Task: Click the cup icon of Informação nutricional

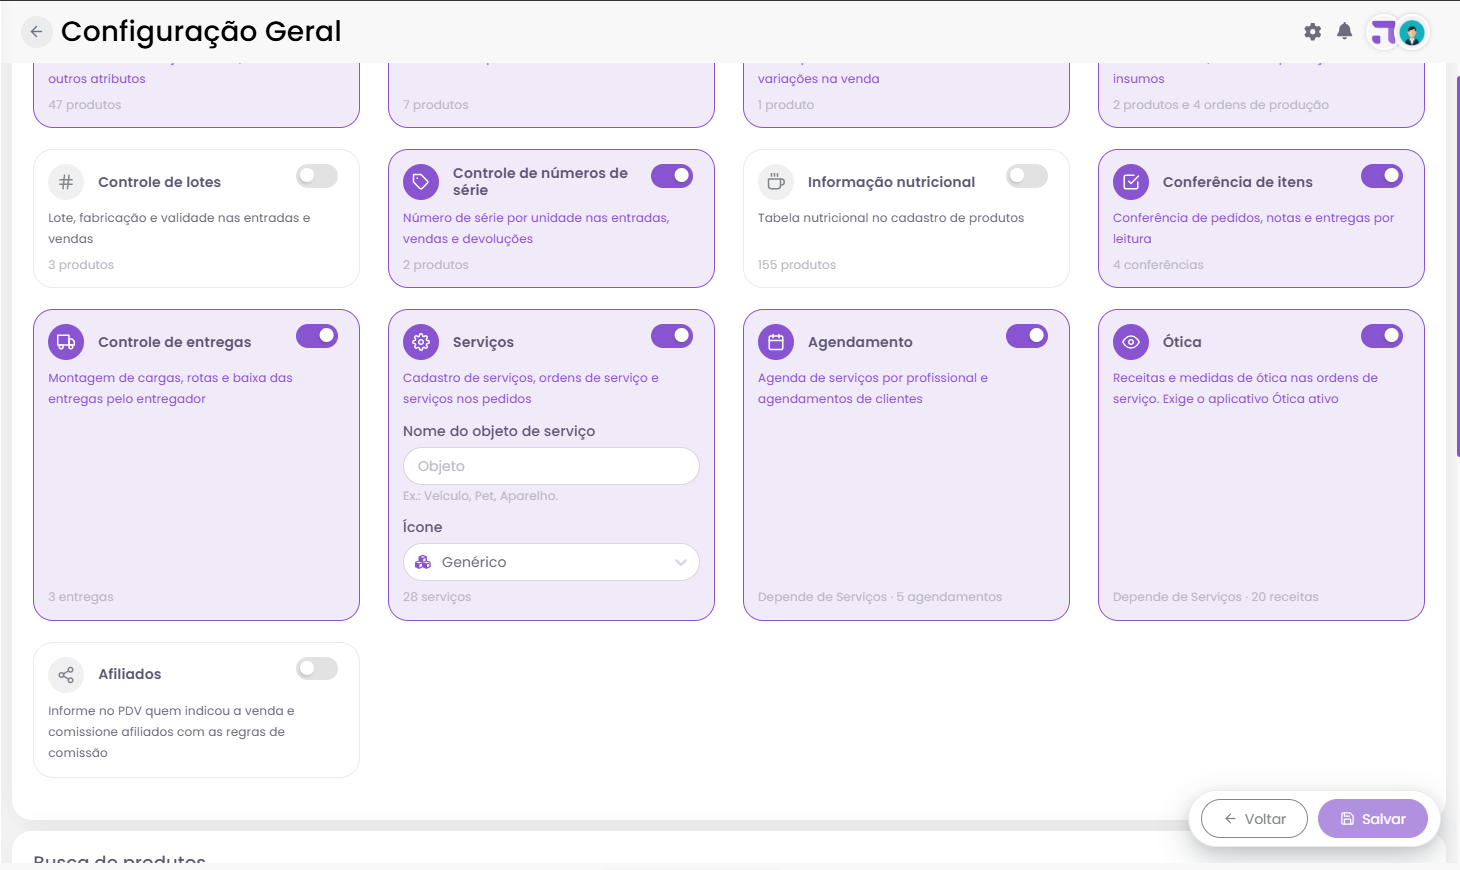Action: click(x=776, y=182)
